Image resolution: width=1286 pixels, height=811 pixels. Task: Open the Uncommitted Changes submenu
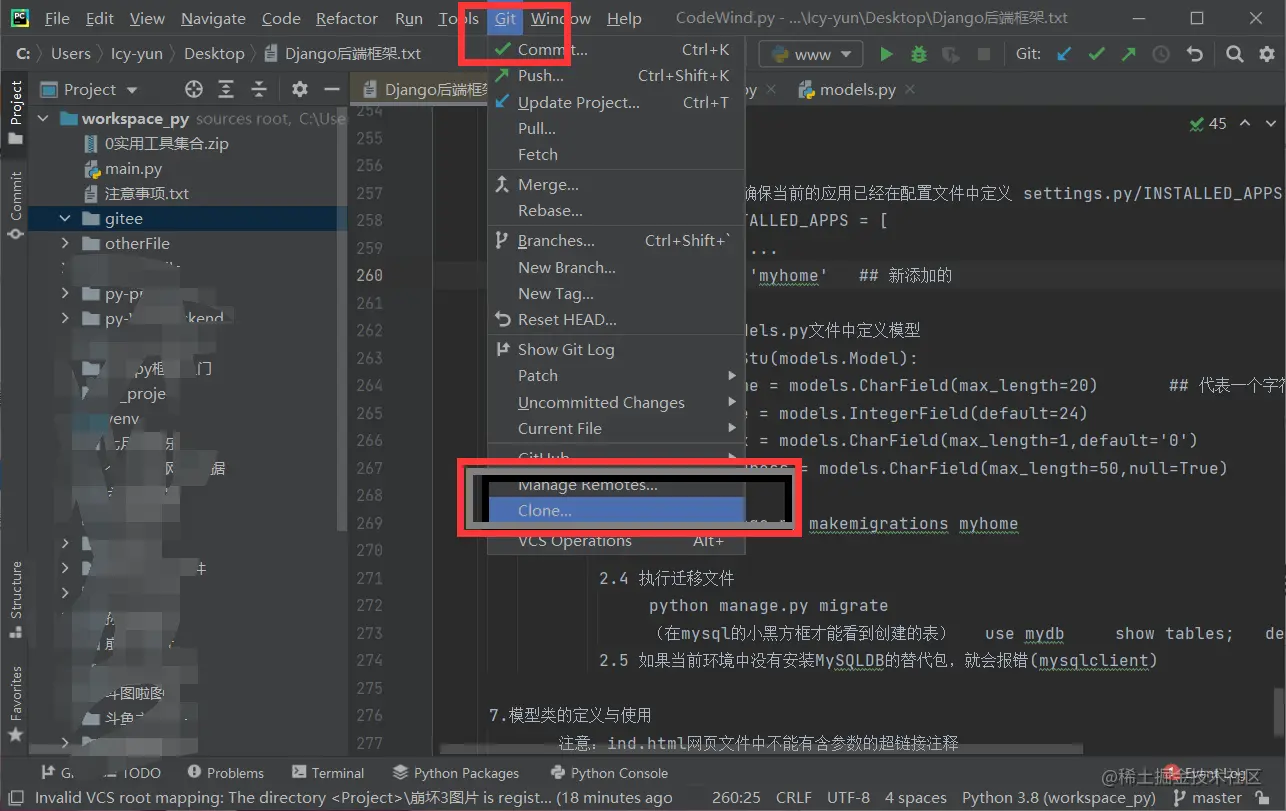(x=616, y=402)
